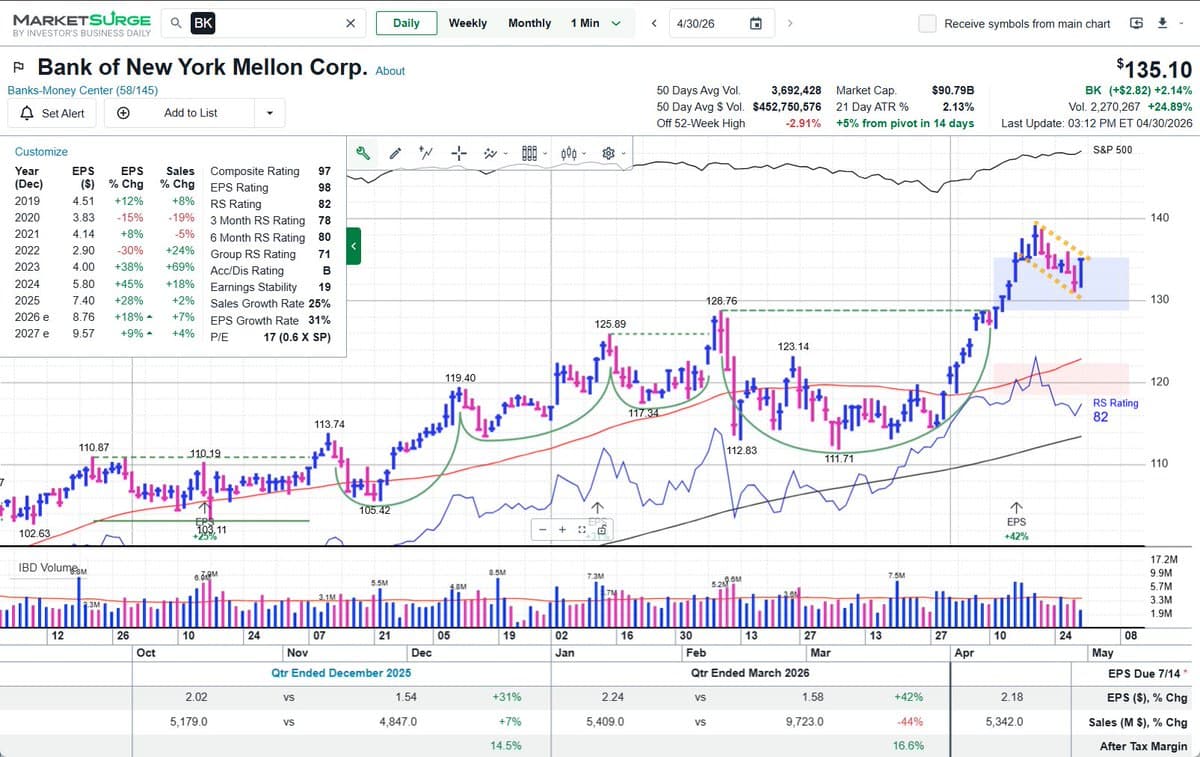
Task: Click the Qtr Ended December 2025 header
Action: coord(341,673)
